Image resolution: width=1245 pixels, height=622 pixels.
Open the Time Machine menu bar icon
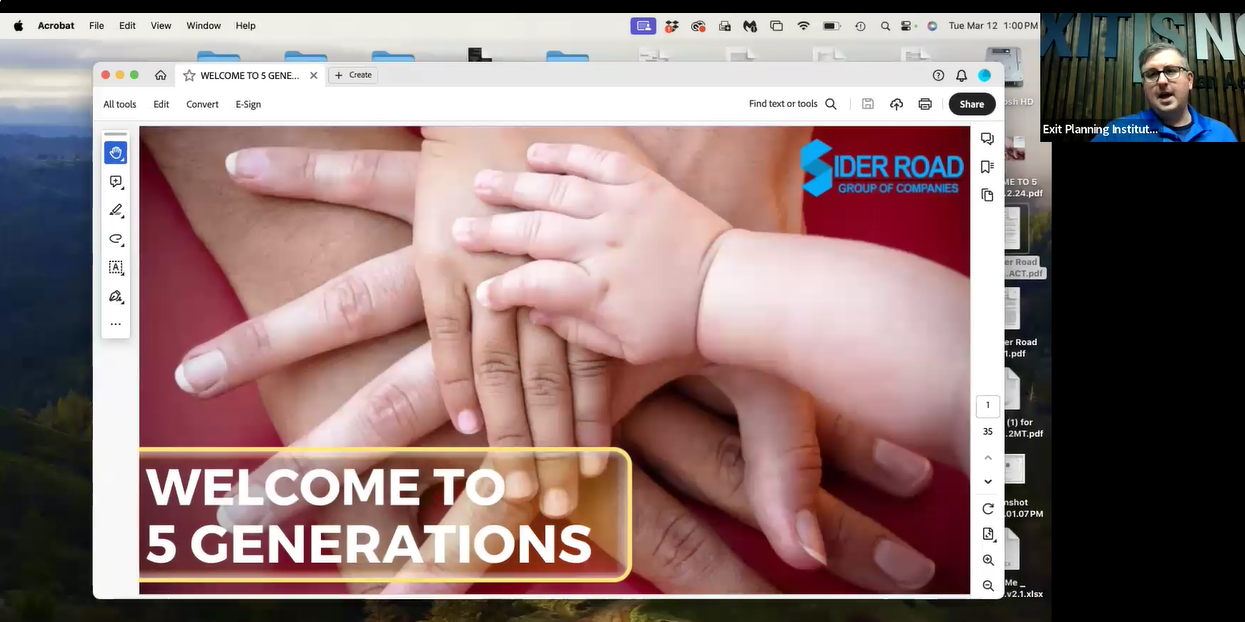click(860, 26)
